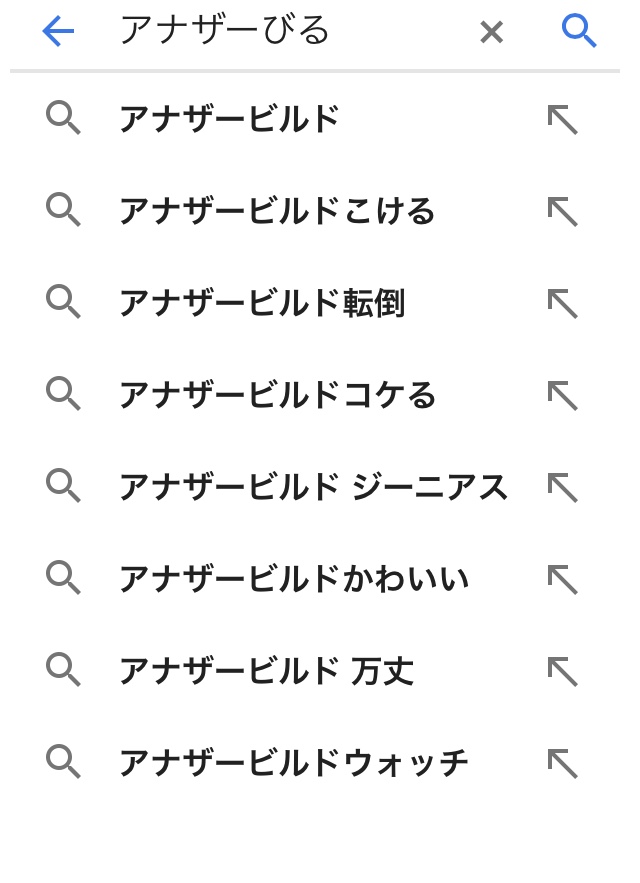Tap the アナザービルドかわいい suggestion

(293, 579)
